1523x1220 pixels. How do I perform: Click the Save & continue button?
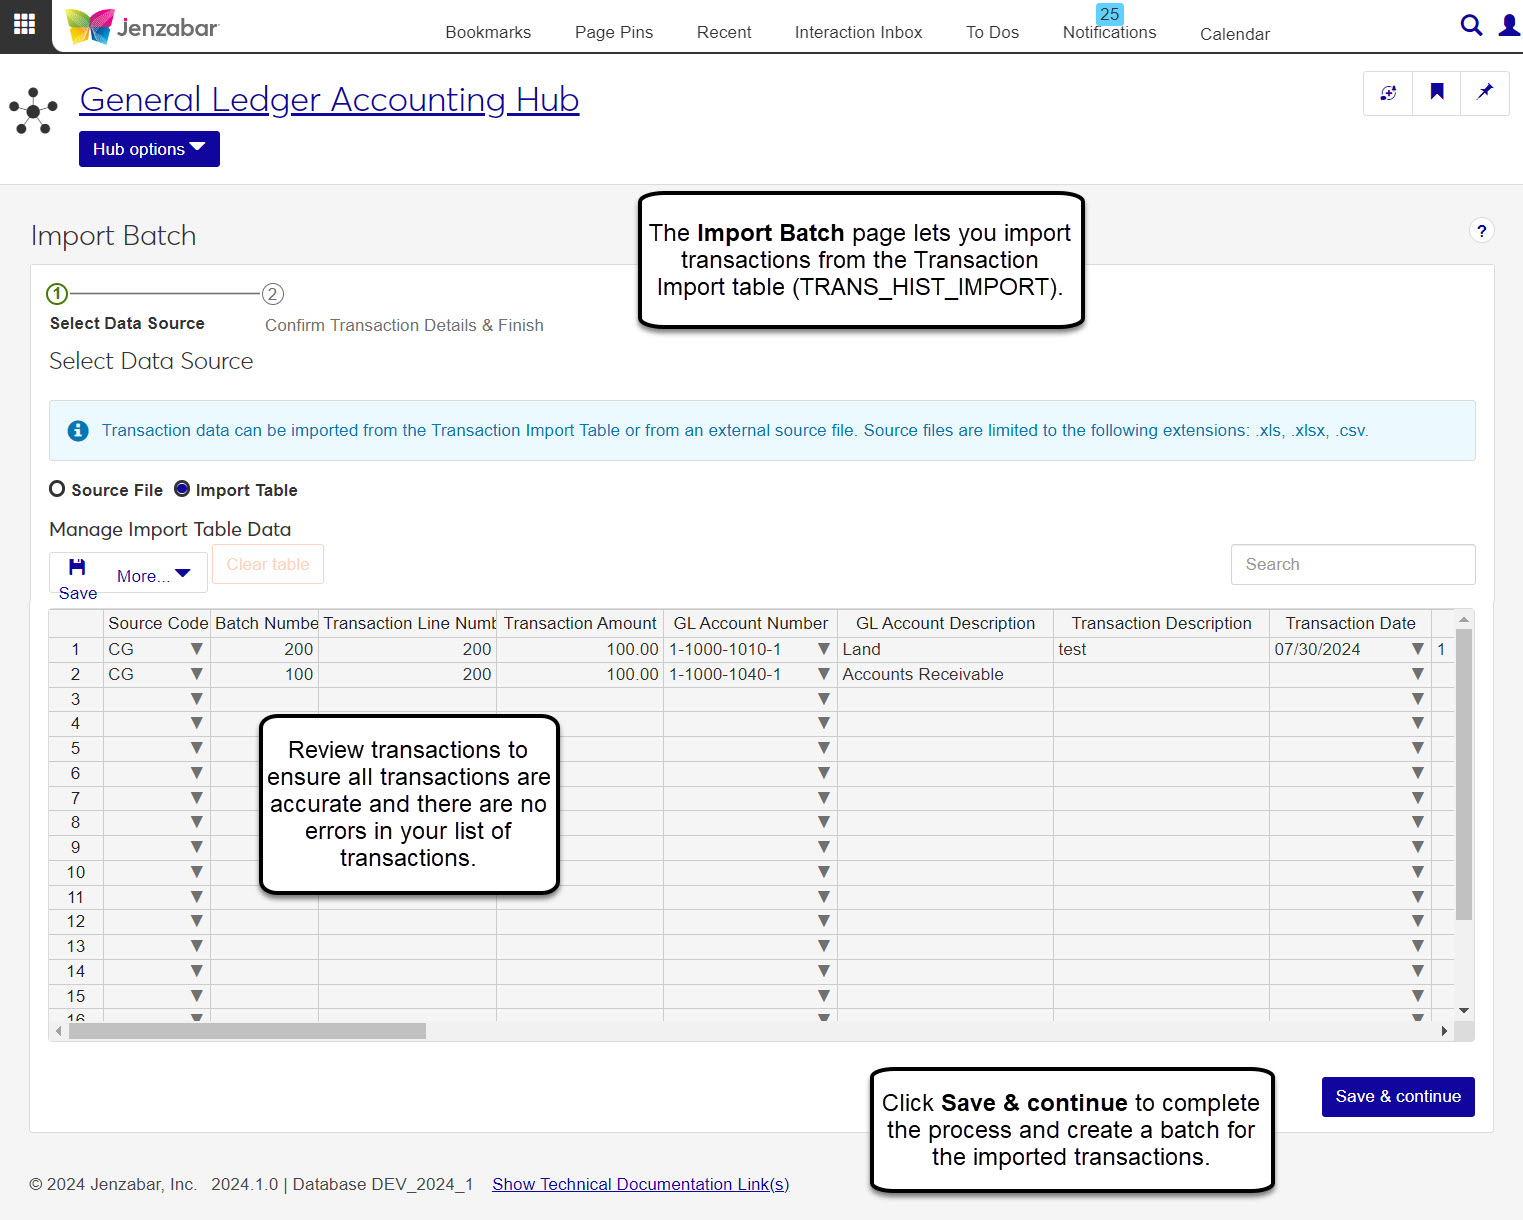point(1397,1096)
